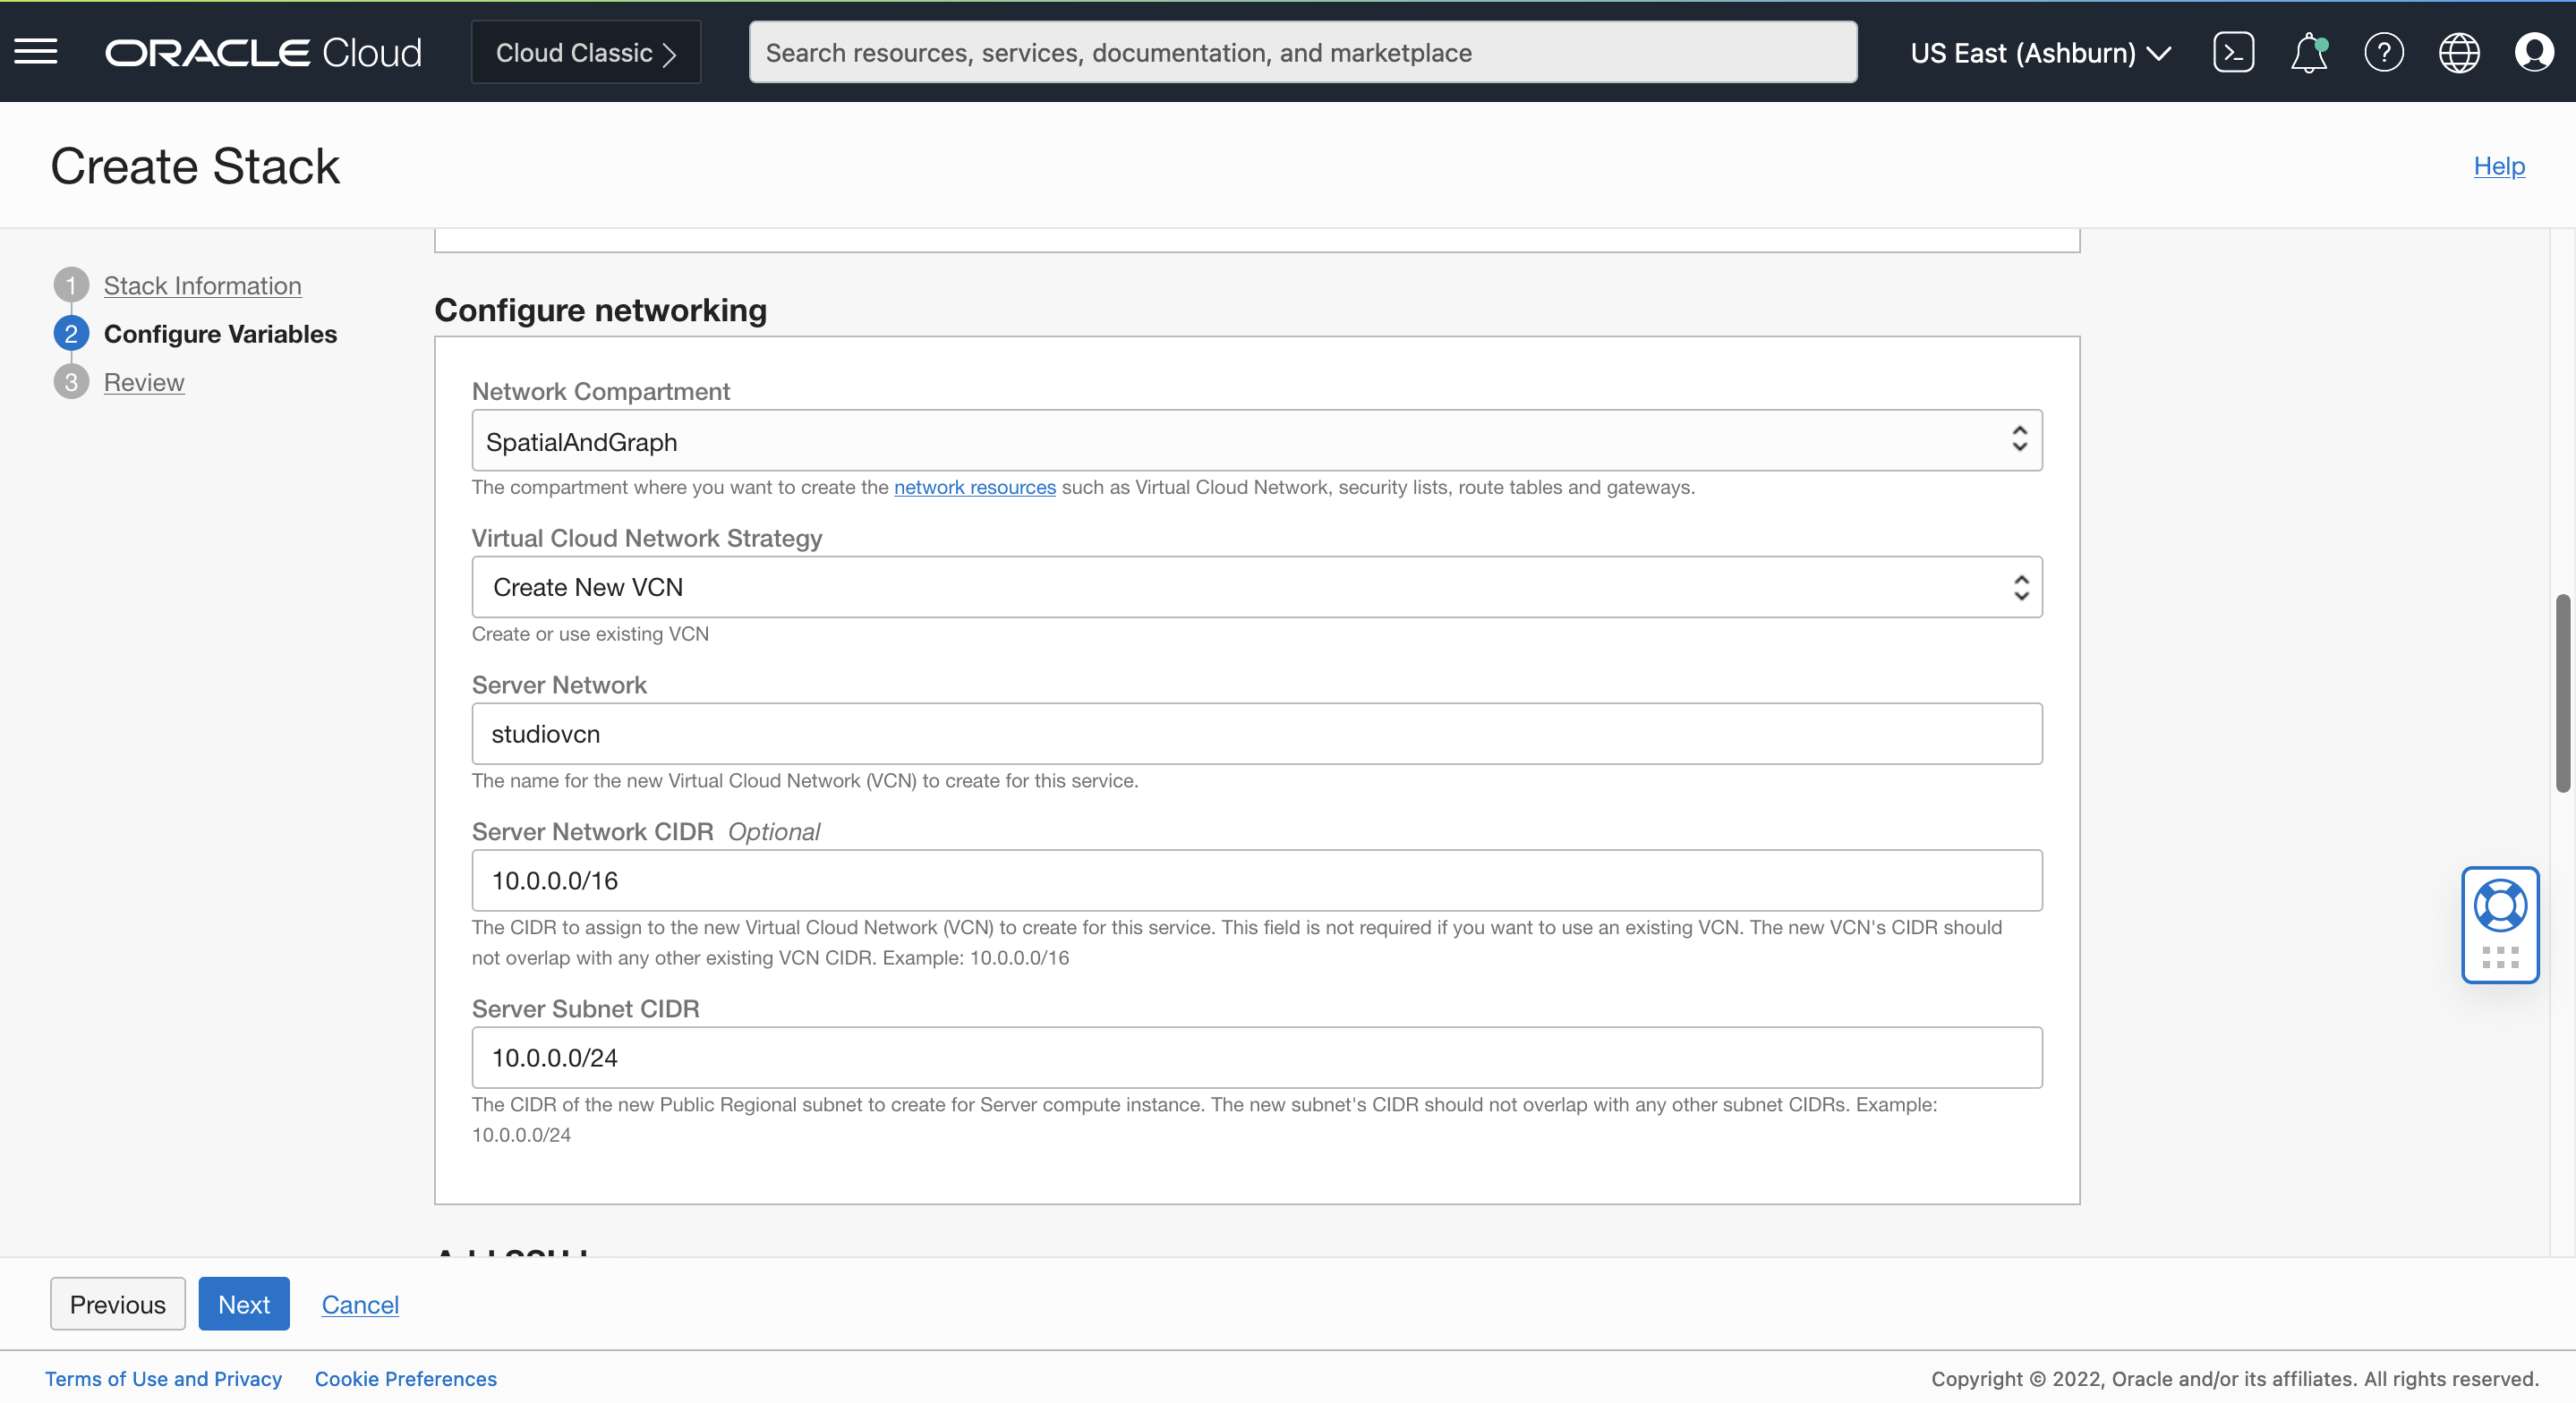2576x1403 pixels.
Task: Click the Cancel link
Action: (x=360, y=1304)
